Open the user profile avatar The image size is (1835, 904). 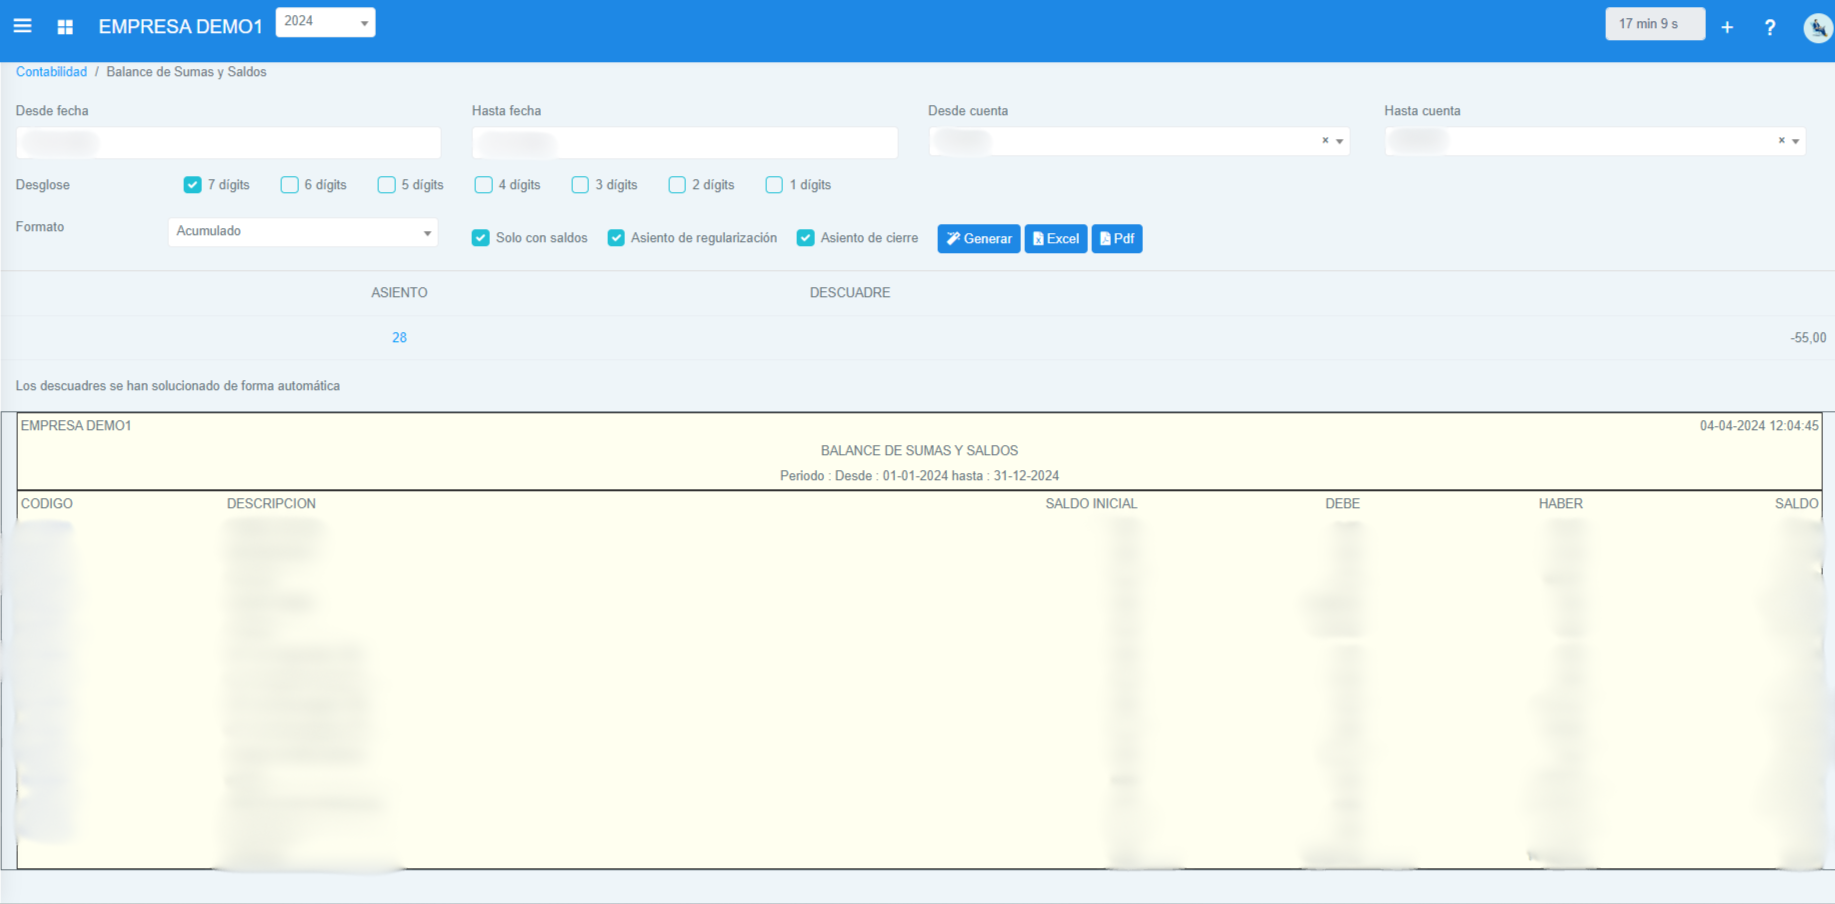[x=1817, y=27]
